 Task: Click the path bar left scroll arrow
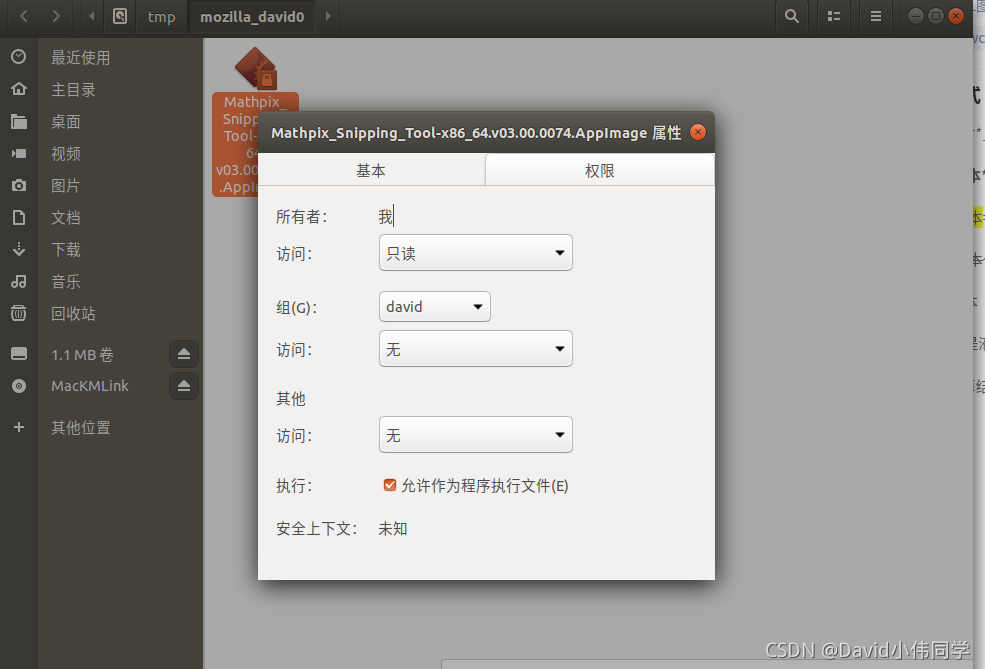pyautogui.click(x=92, y=16)
